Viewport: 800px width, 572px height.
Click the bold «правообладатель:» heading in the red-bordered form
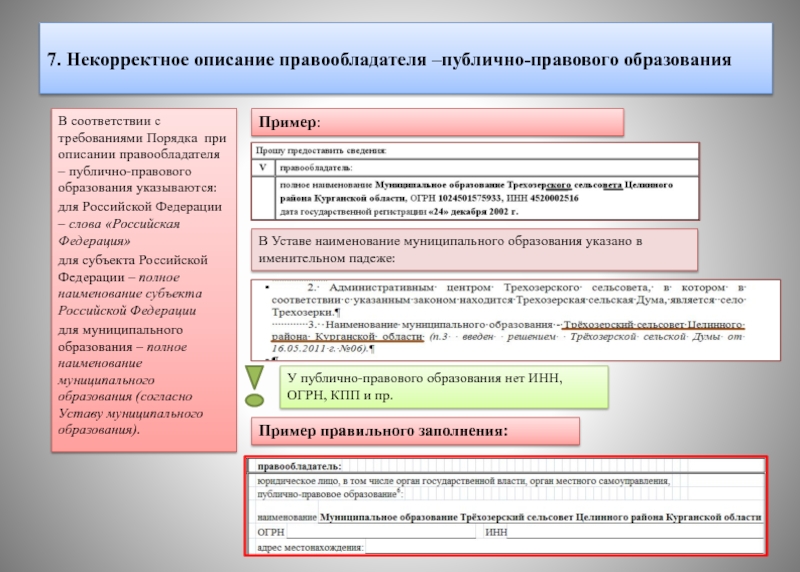tap(300, 466)
